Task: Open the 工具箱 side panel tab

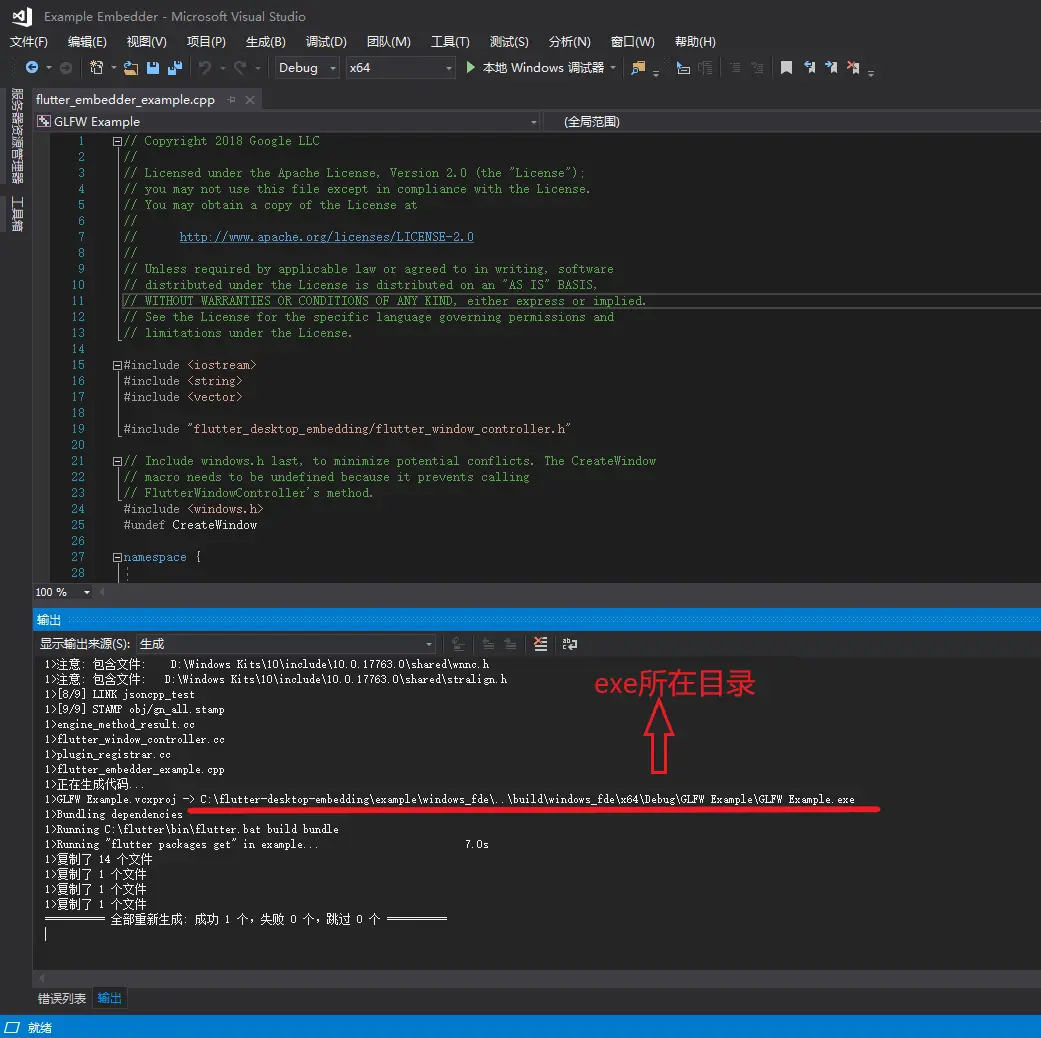Action: [17, 214]
